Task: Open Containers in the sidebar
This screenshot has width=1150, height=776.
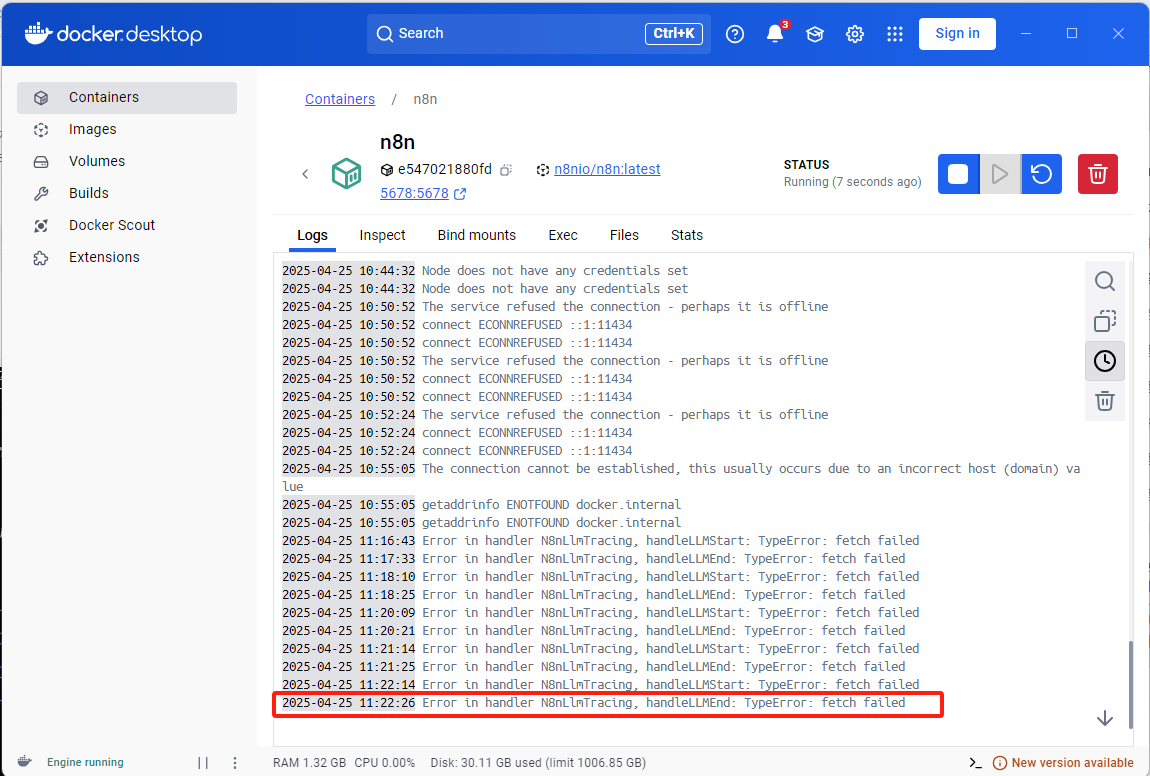Action: click(x=127, y=98)
